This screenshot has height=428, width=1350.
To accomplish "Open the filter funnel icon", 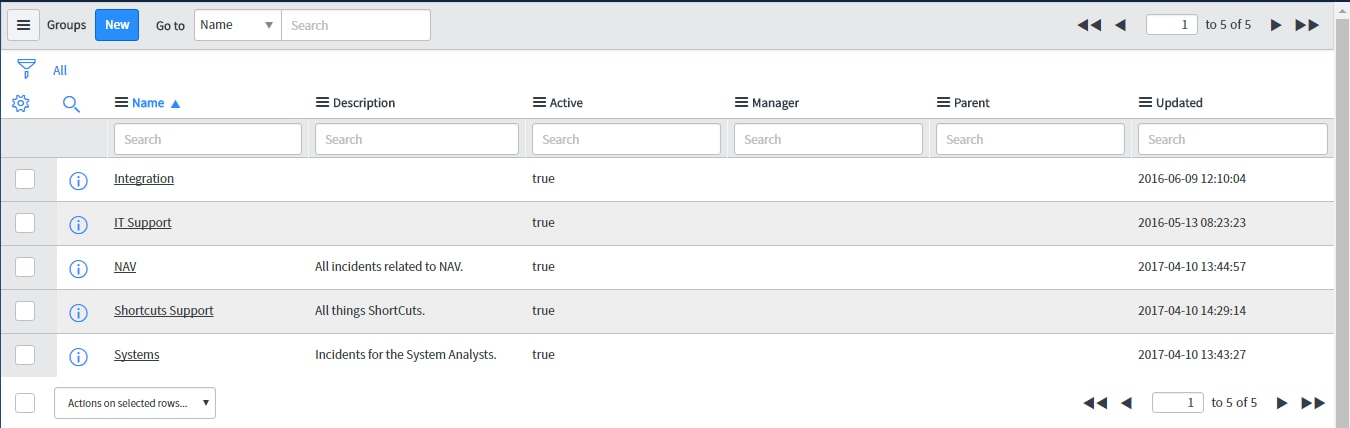I will pos(26,70).
